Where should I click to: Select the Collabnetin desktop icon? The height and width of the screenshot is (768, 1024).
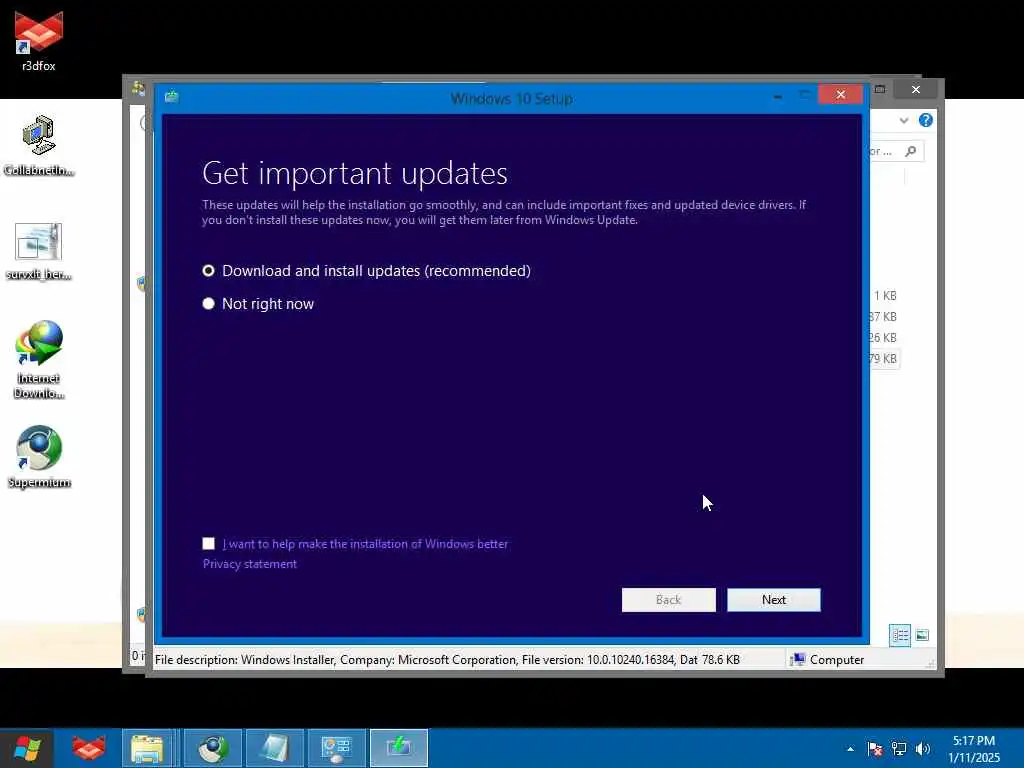(39, 146)
